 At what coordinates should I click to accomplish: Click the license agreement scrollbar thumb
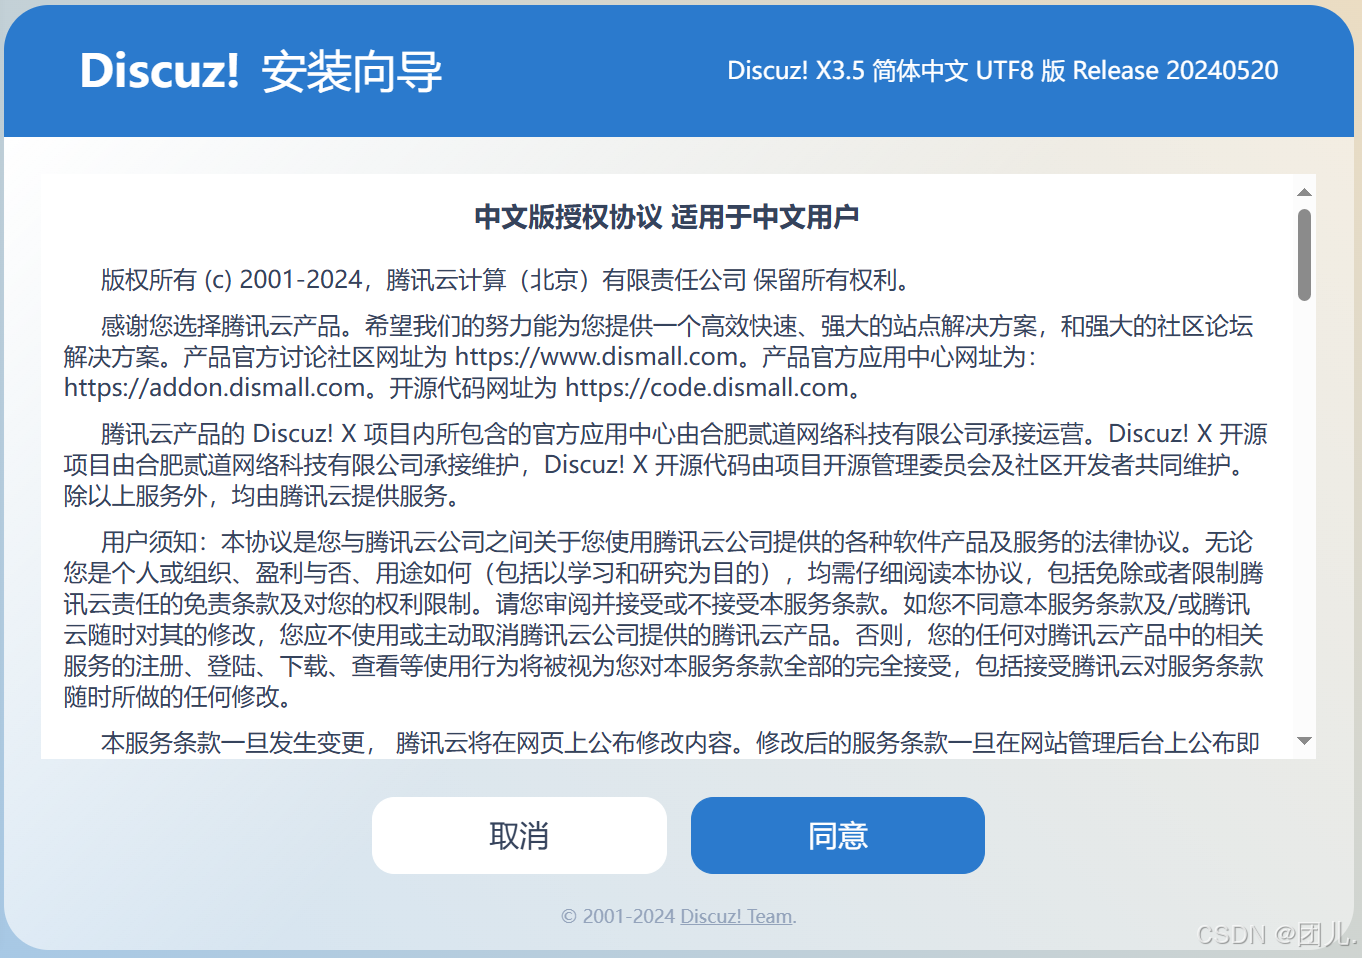tap(1304, 255)
